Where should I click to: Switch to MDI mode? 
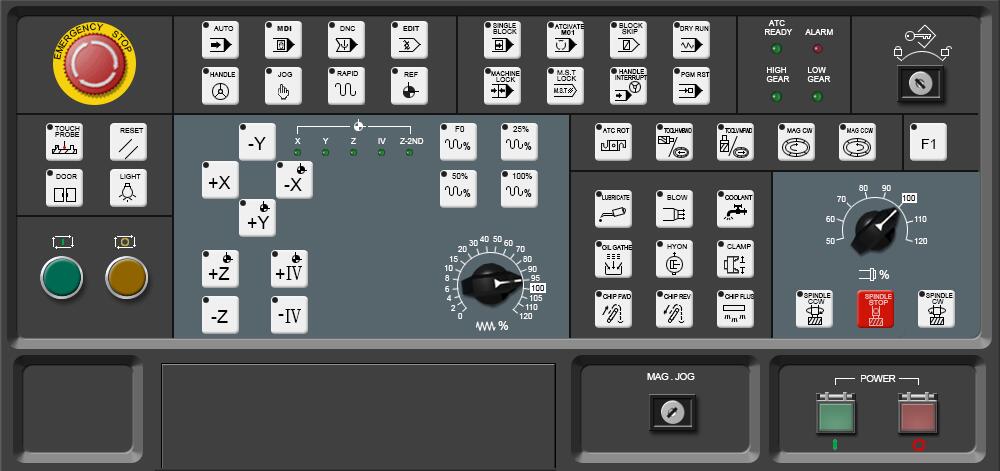[283, 40]
